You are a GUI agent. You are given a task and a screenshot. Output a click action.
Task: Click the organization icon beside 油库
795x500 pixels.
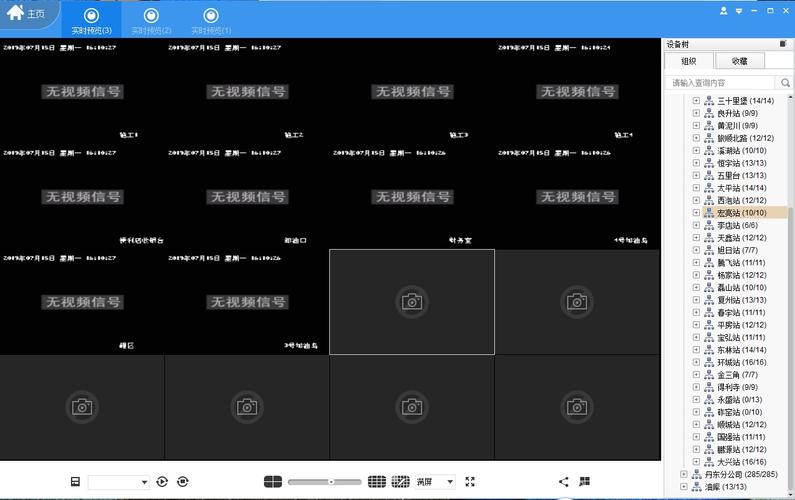pyautogui.click(x=697, y=486)
